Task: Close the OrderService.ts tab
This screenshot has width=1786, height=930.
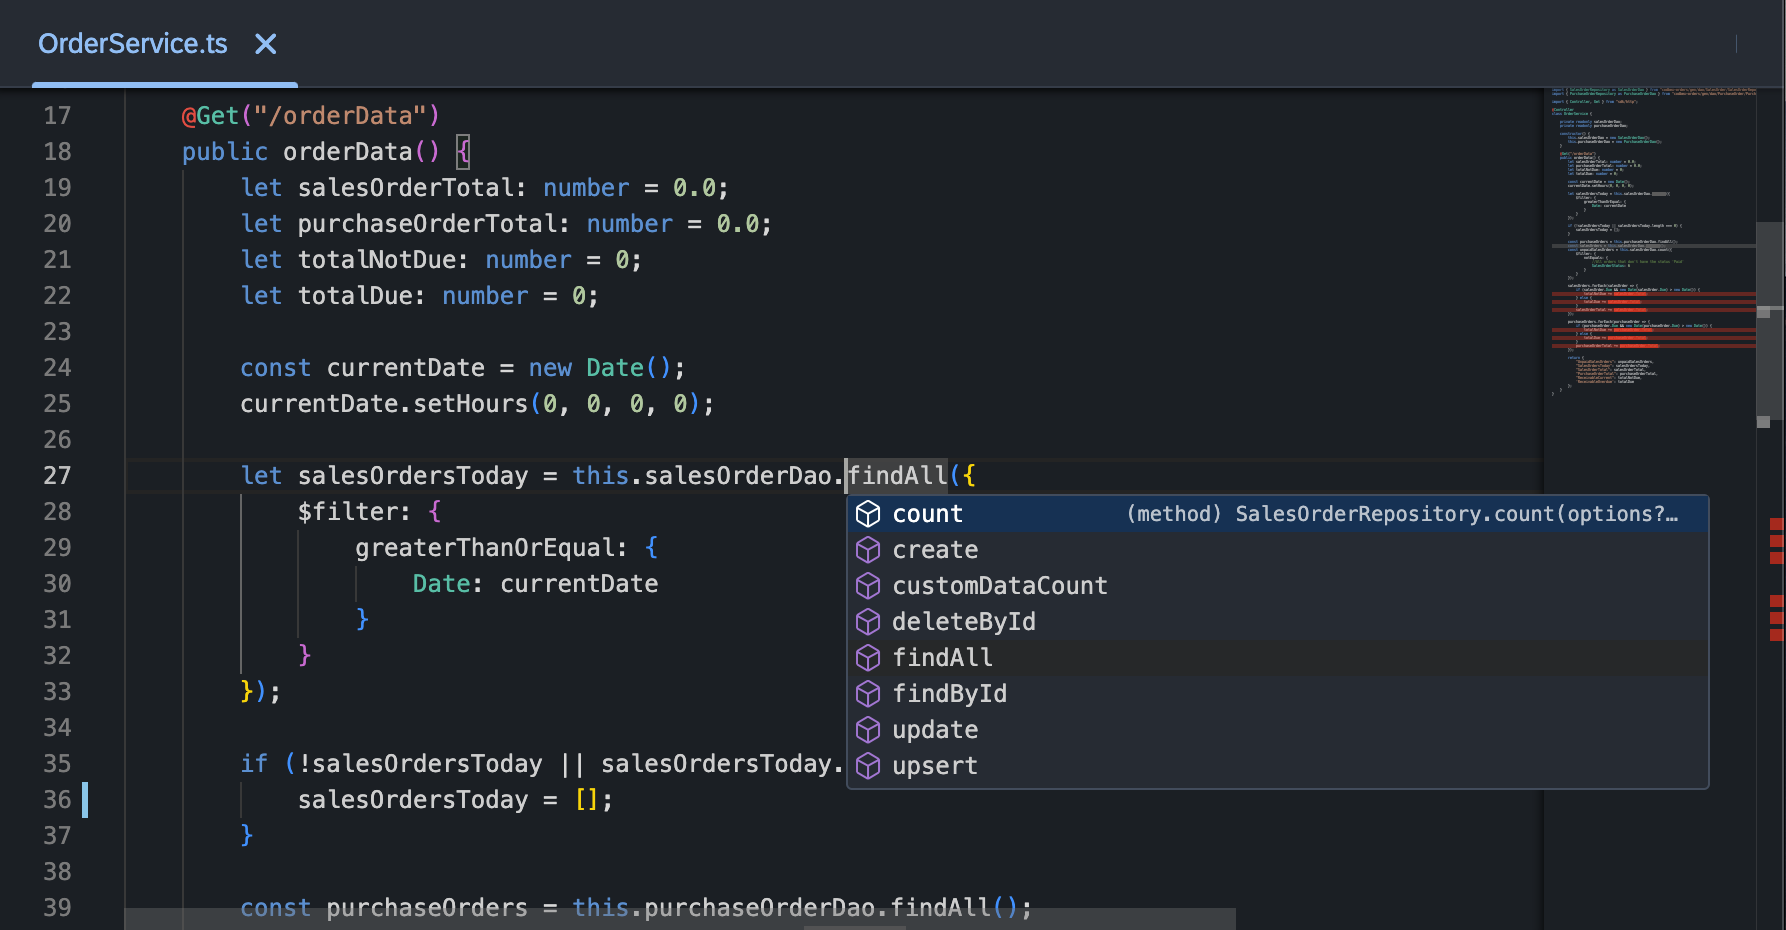Action: pyautogui.click(x=265, y=44)
